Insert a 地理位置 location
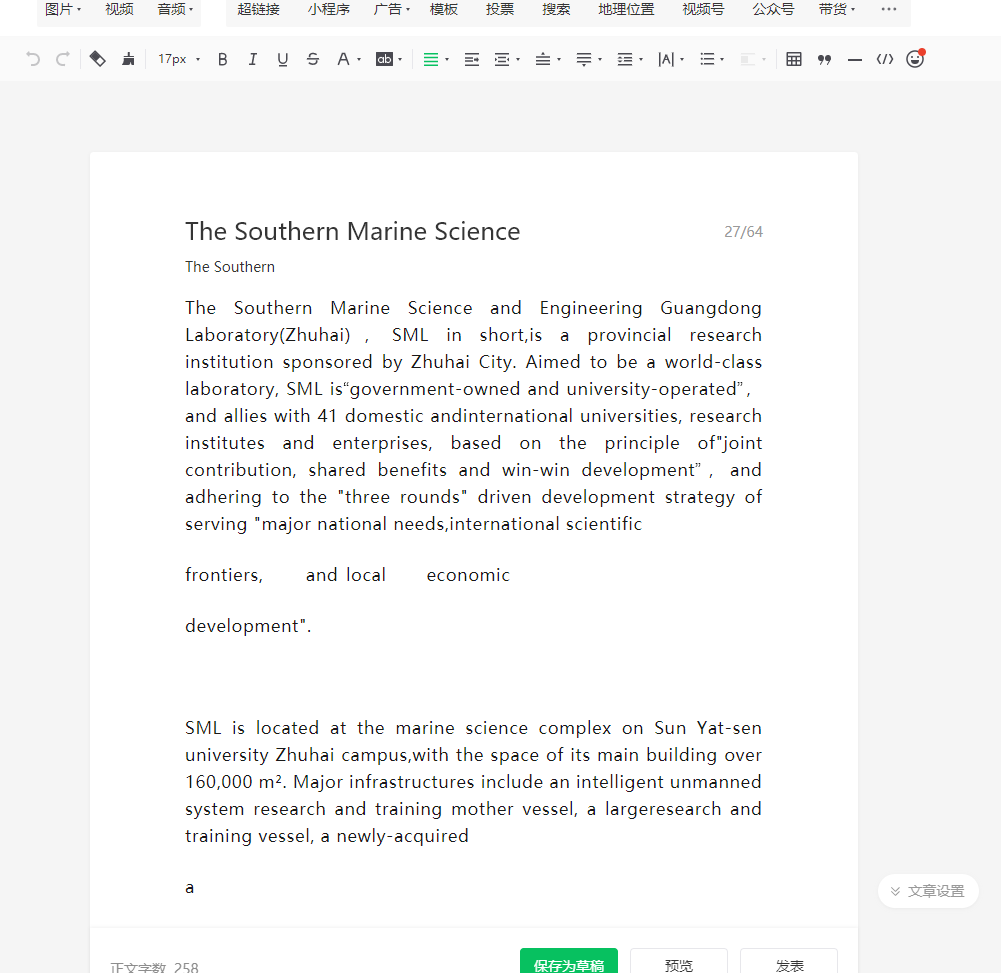The width and height of the screenshot is (1001, 973). coord(626,9)
